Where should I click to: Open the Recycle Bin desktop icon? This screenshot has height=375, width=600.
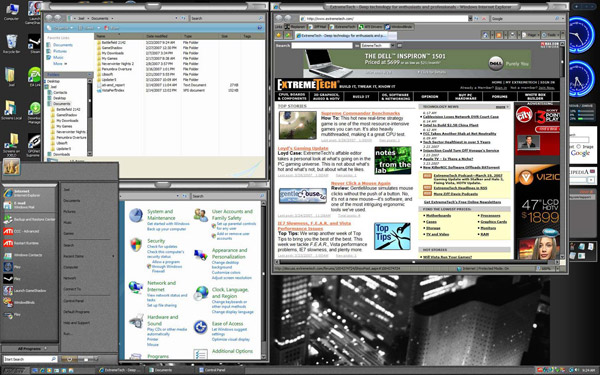tap(11, 44)
